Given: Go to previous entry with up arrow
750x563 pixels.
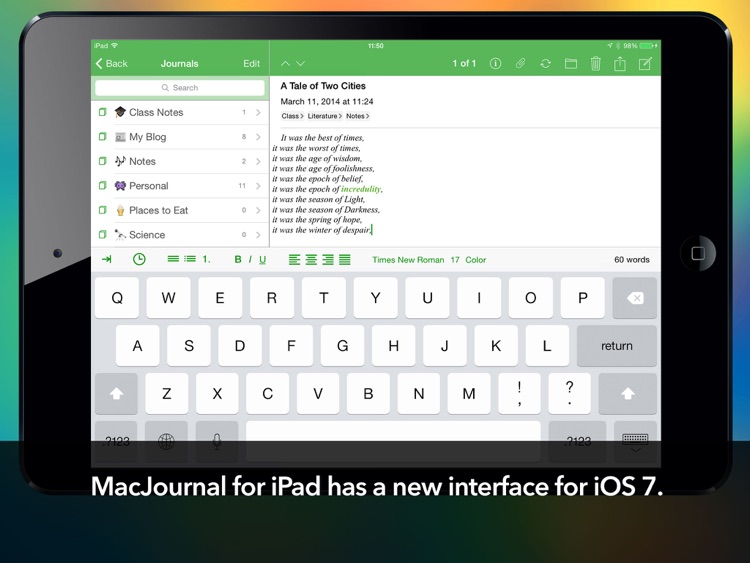Looking at the screenshot, I should 286,64.
